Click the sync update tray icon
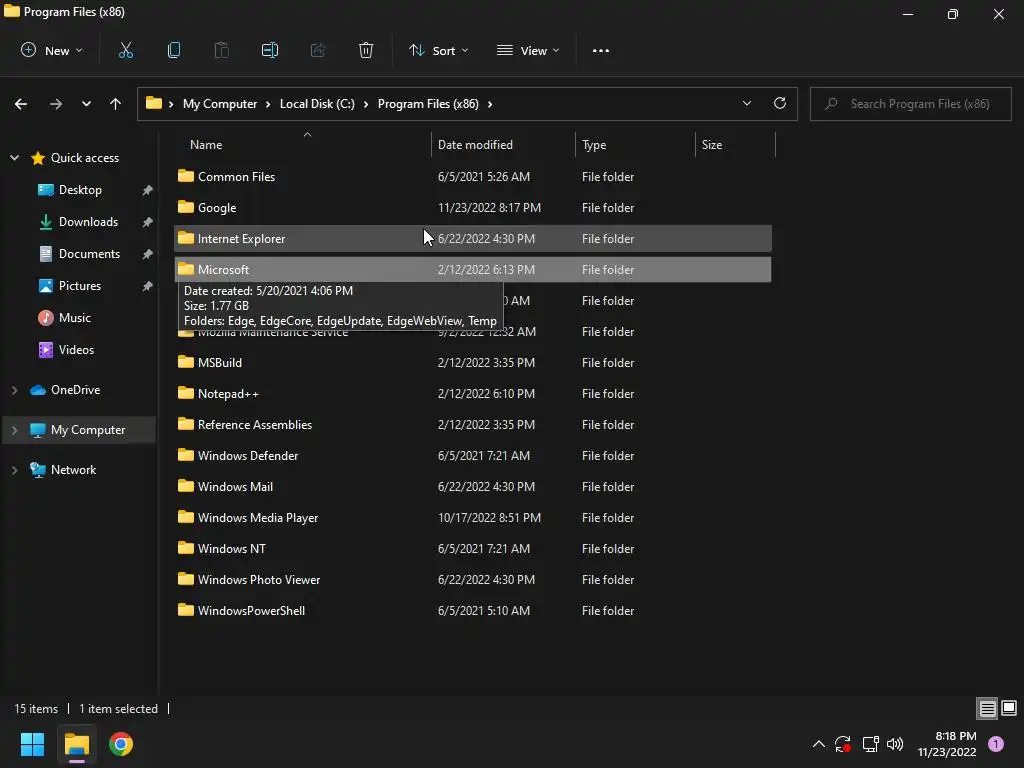Screen dimensions: 1024x768 point(842,744)
